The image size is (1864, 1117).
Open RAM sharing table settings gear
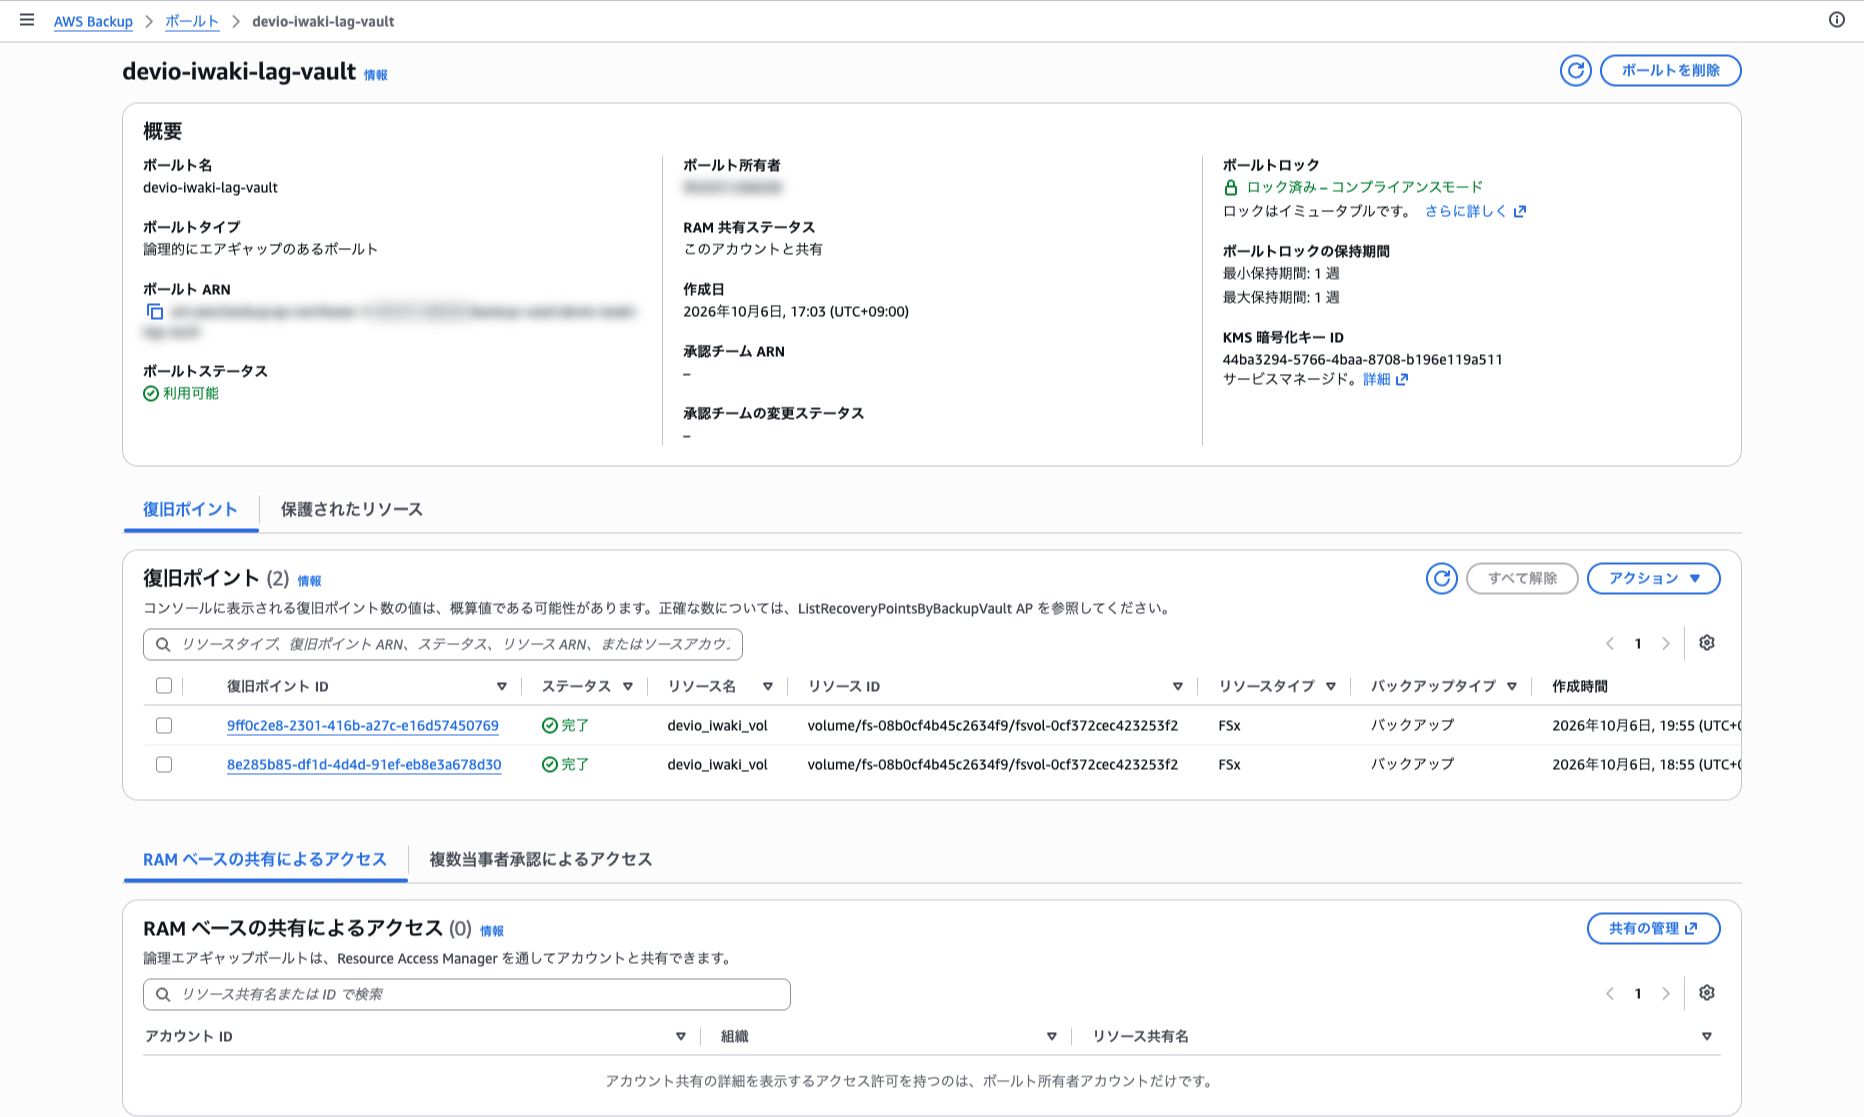(x=1707, y=993)
